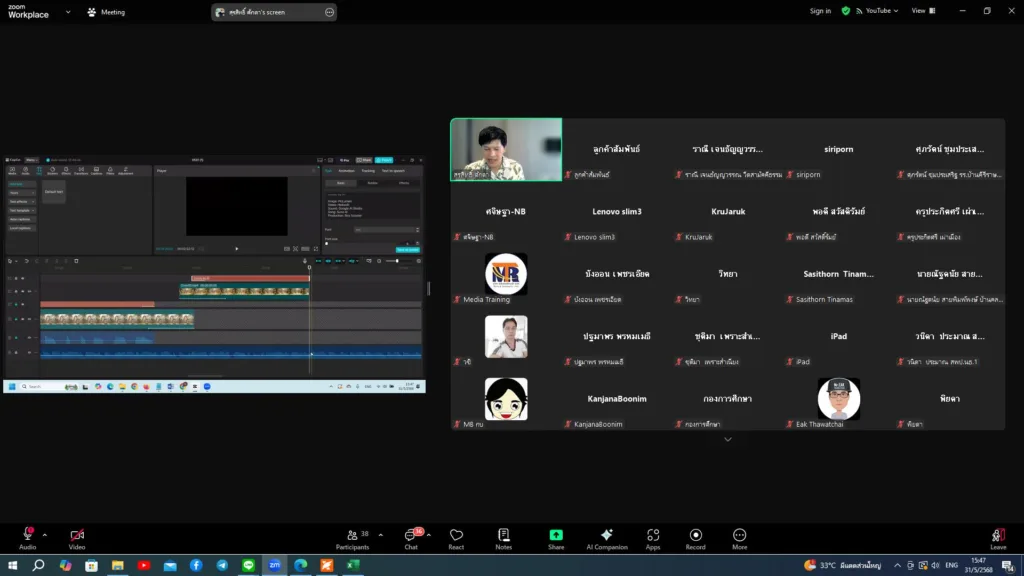Toggle meeting recording with Record
The width and height of the screenshot is (1024, 576).
pos(696,538)
